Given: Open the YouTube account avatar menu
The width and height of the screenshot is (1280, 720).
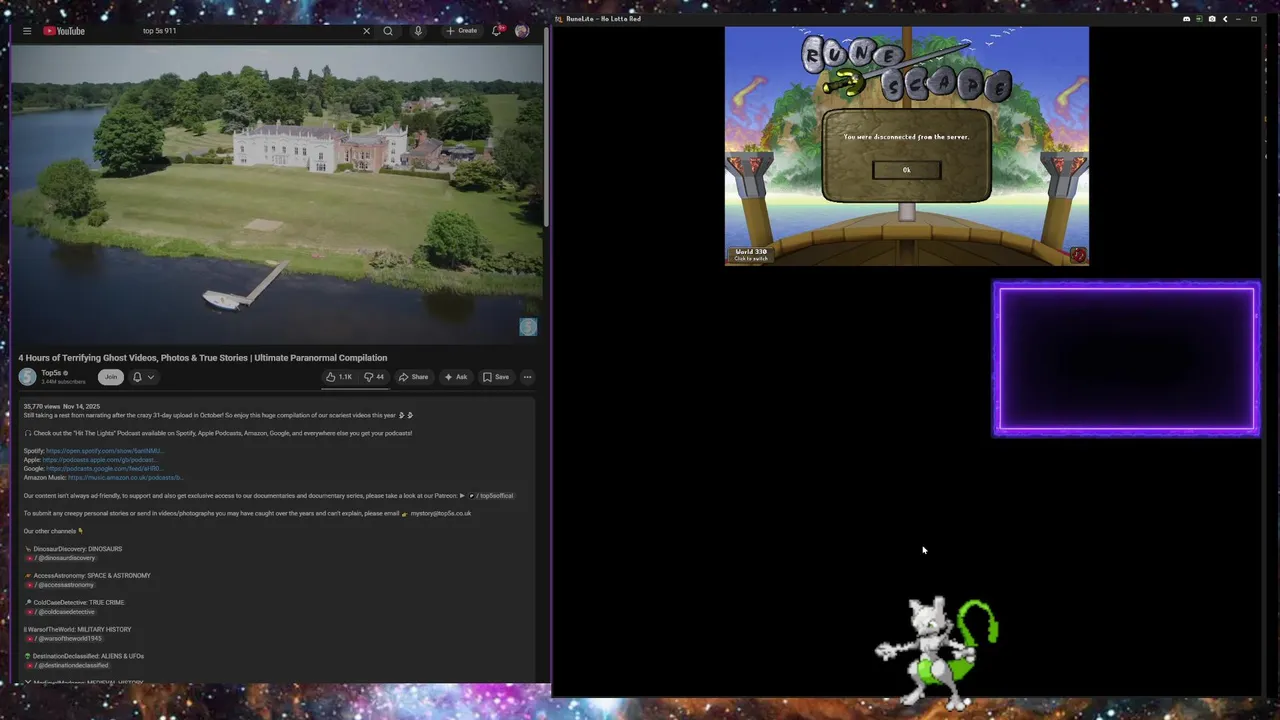Looking at the screenshot, I should [522, 31].
